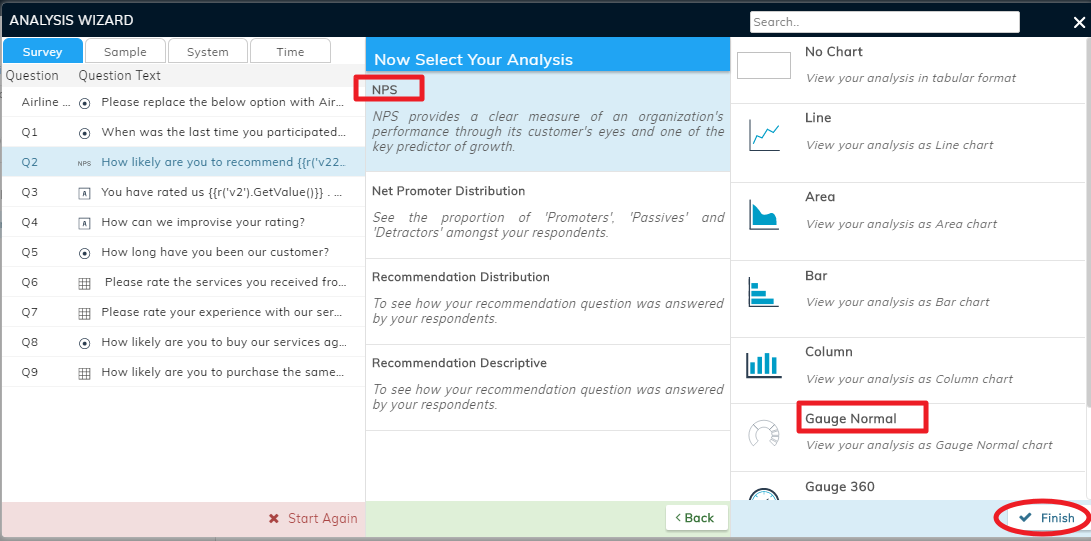
Task: Click the chart list vertical scrollbar
Action: click(x=1087, y=223)
